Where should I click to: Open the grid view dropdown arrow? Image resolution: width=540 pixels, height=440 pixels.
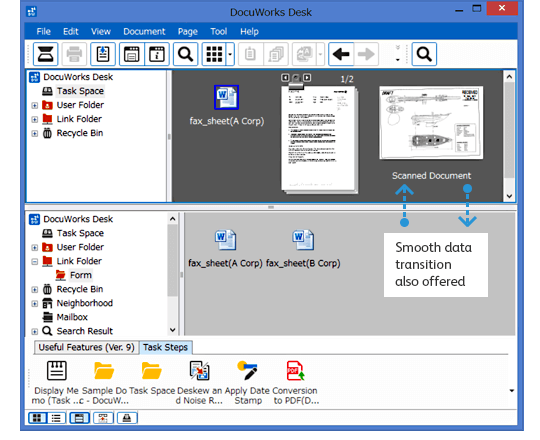pyautogui.click(x=230, y=54)
